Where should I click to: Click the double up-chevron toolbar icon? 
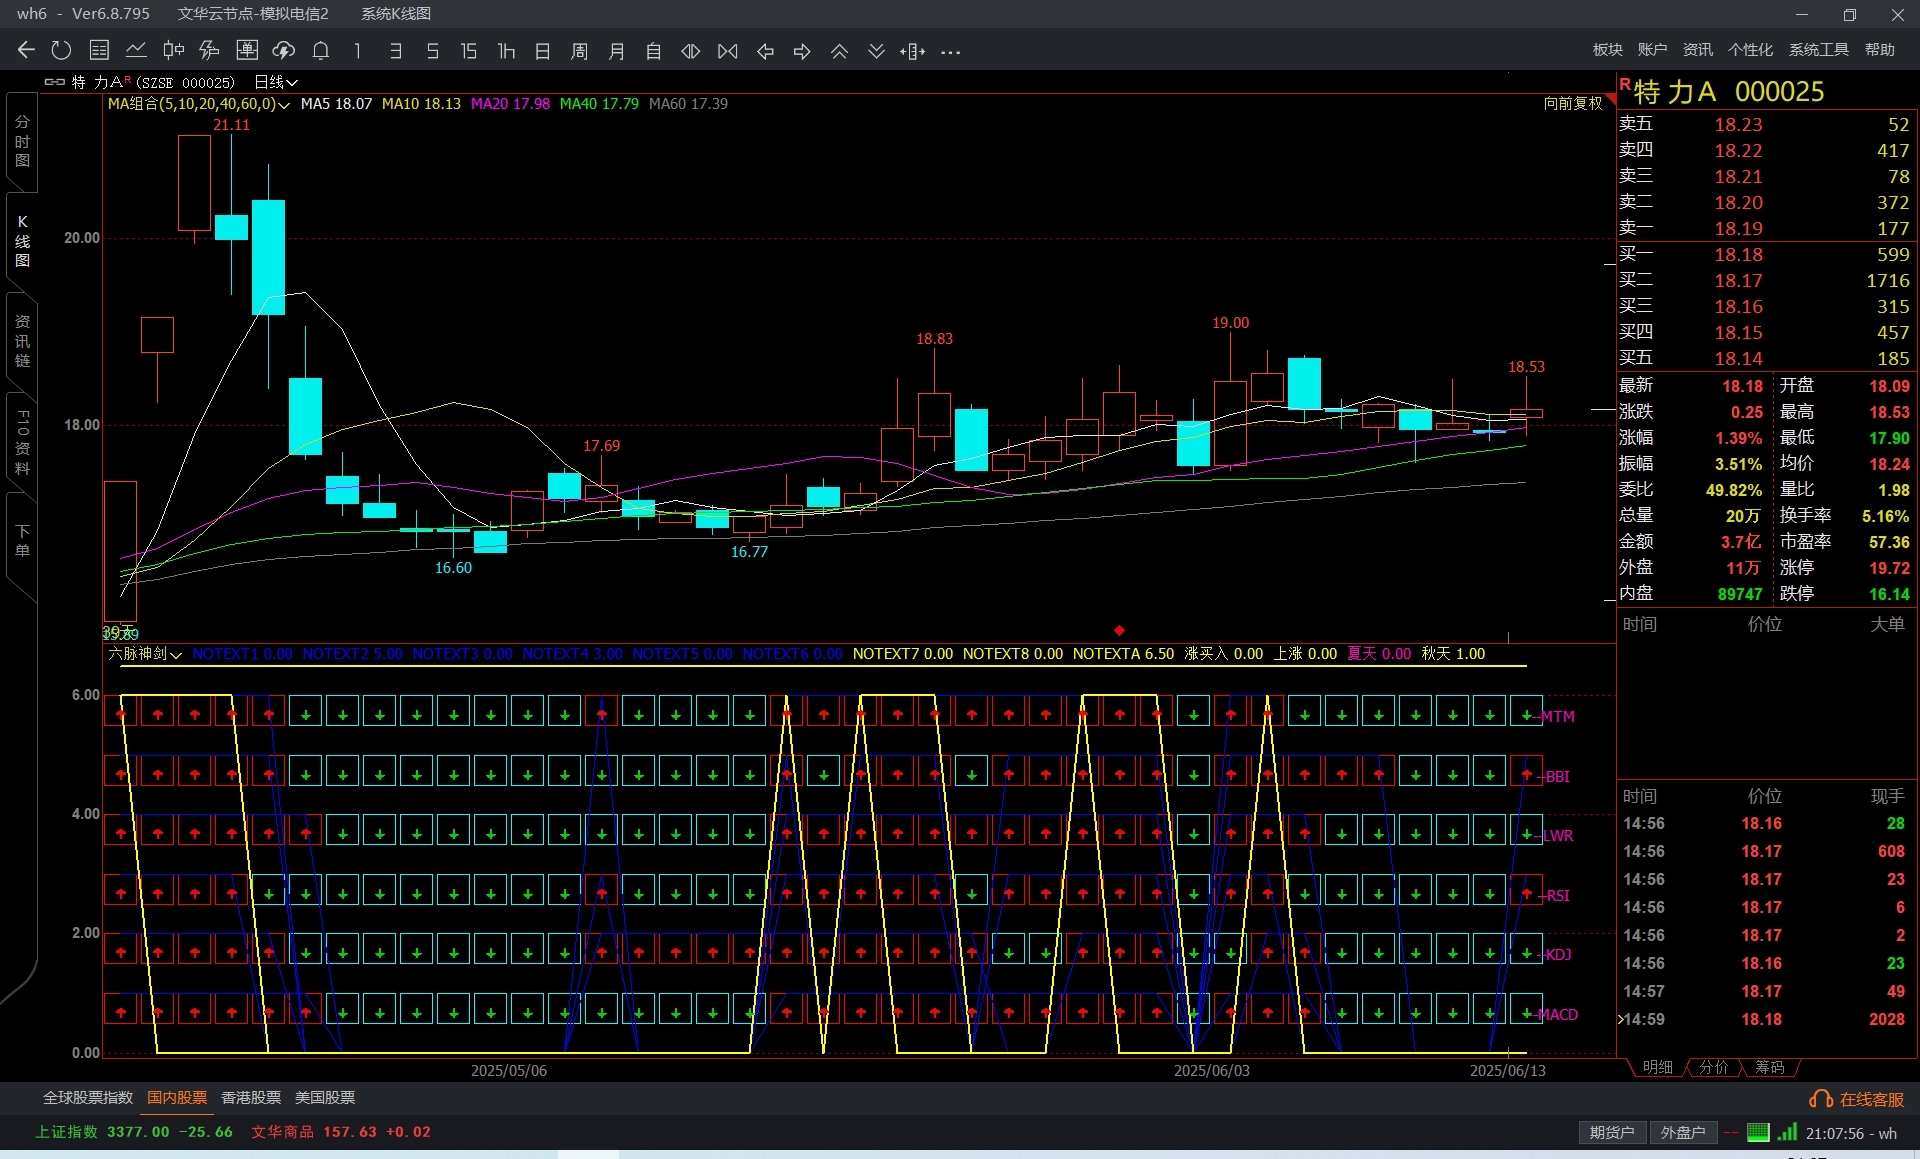point(839,50)
